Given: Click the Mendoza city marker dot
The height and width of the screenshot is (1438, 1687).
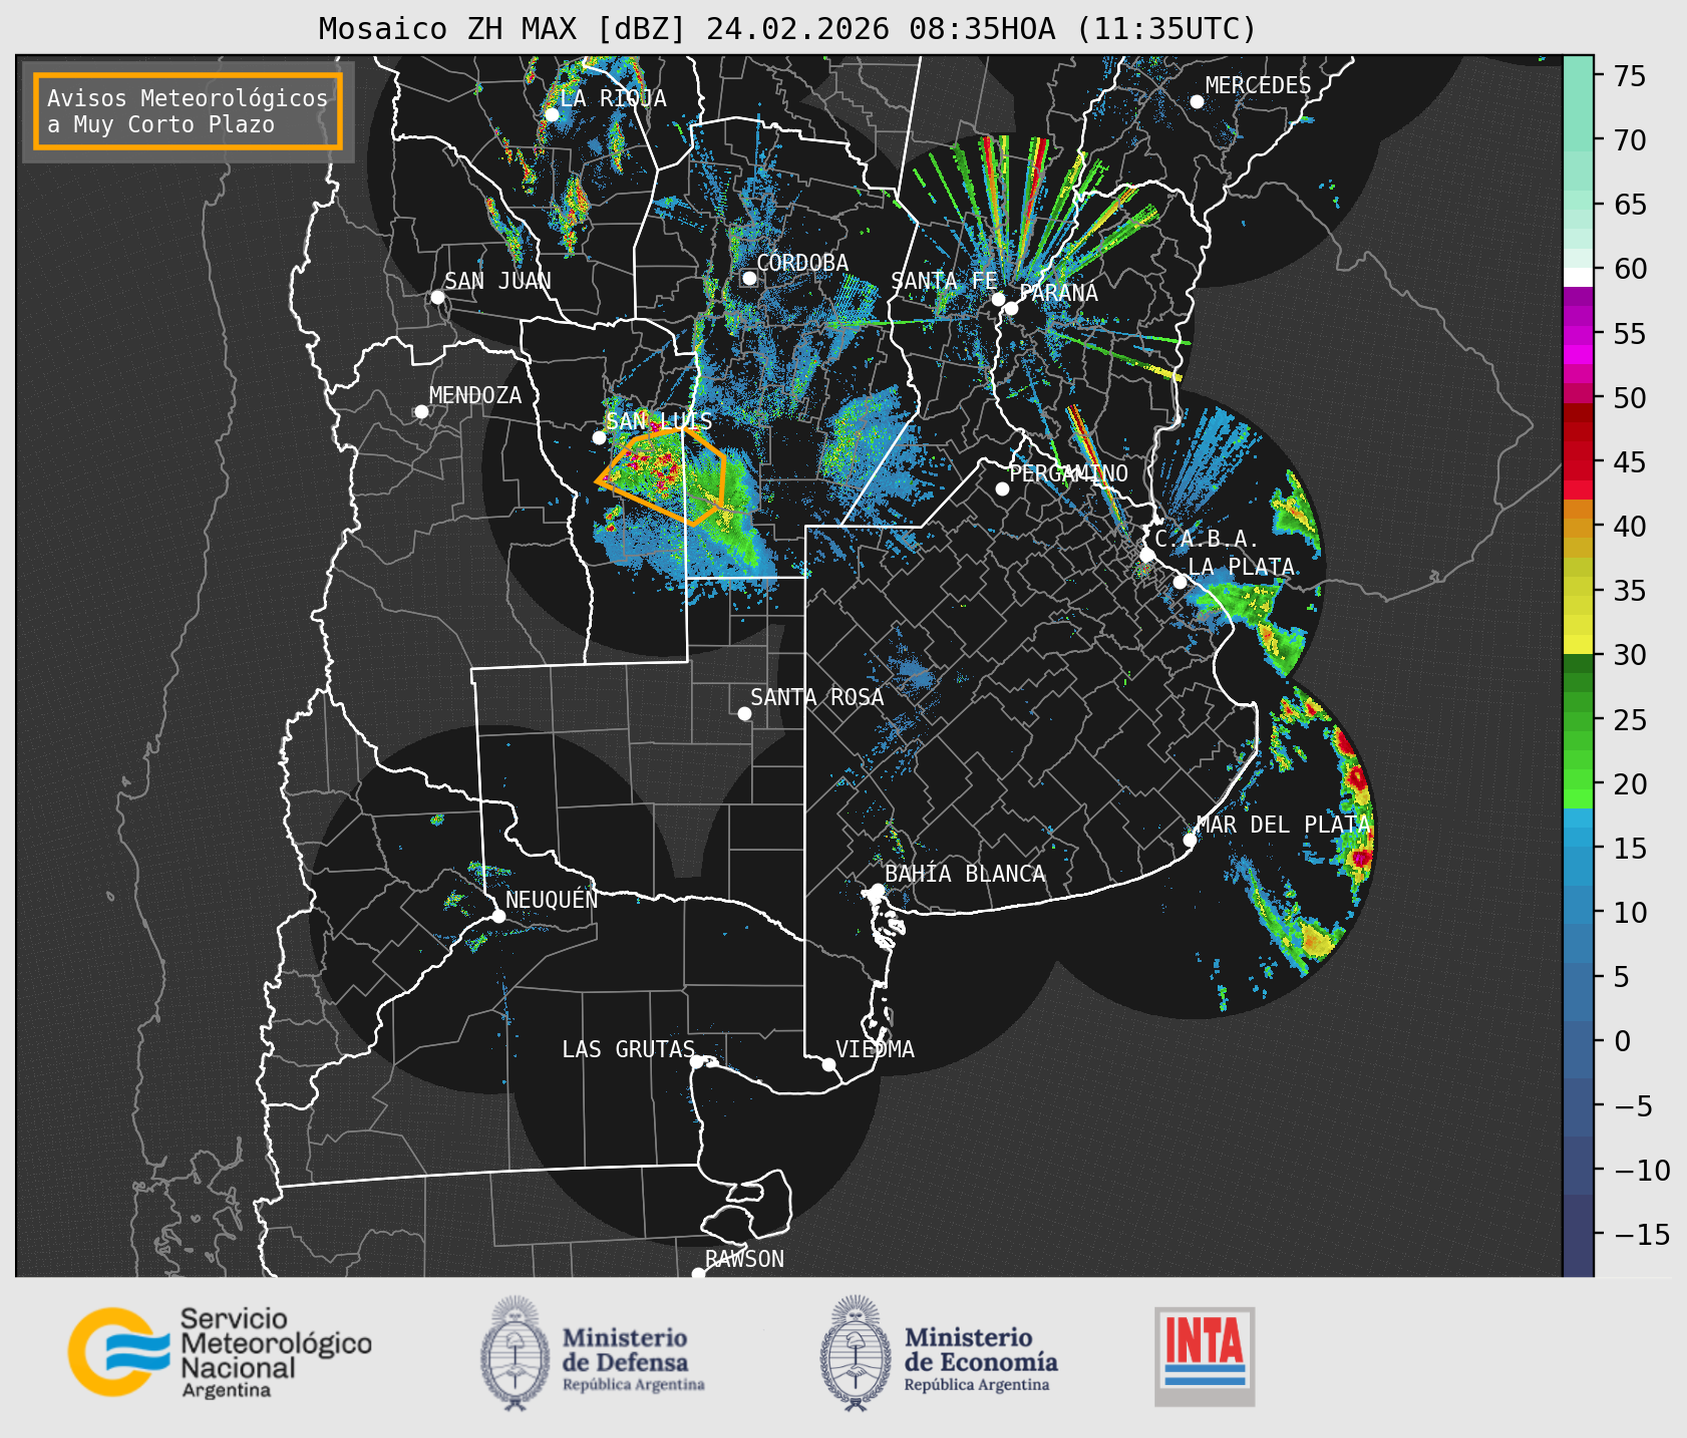Looking at the screenshot, I should [421, 412].
